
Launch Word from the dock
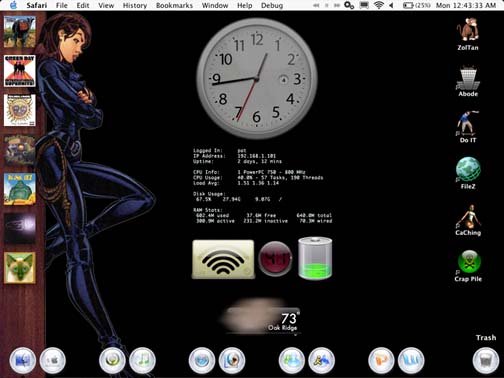[411, 360]
